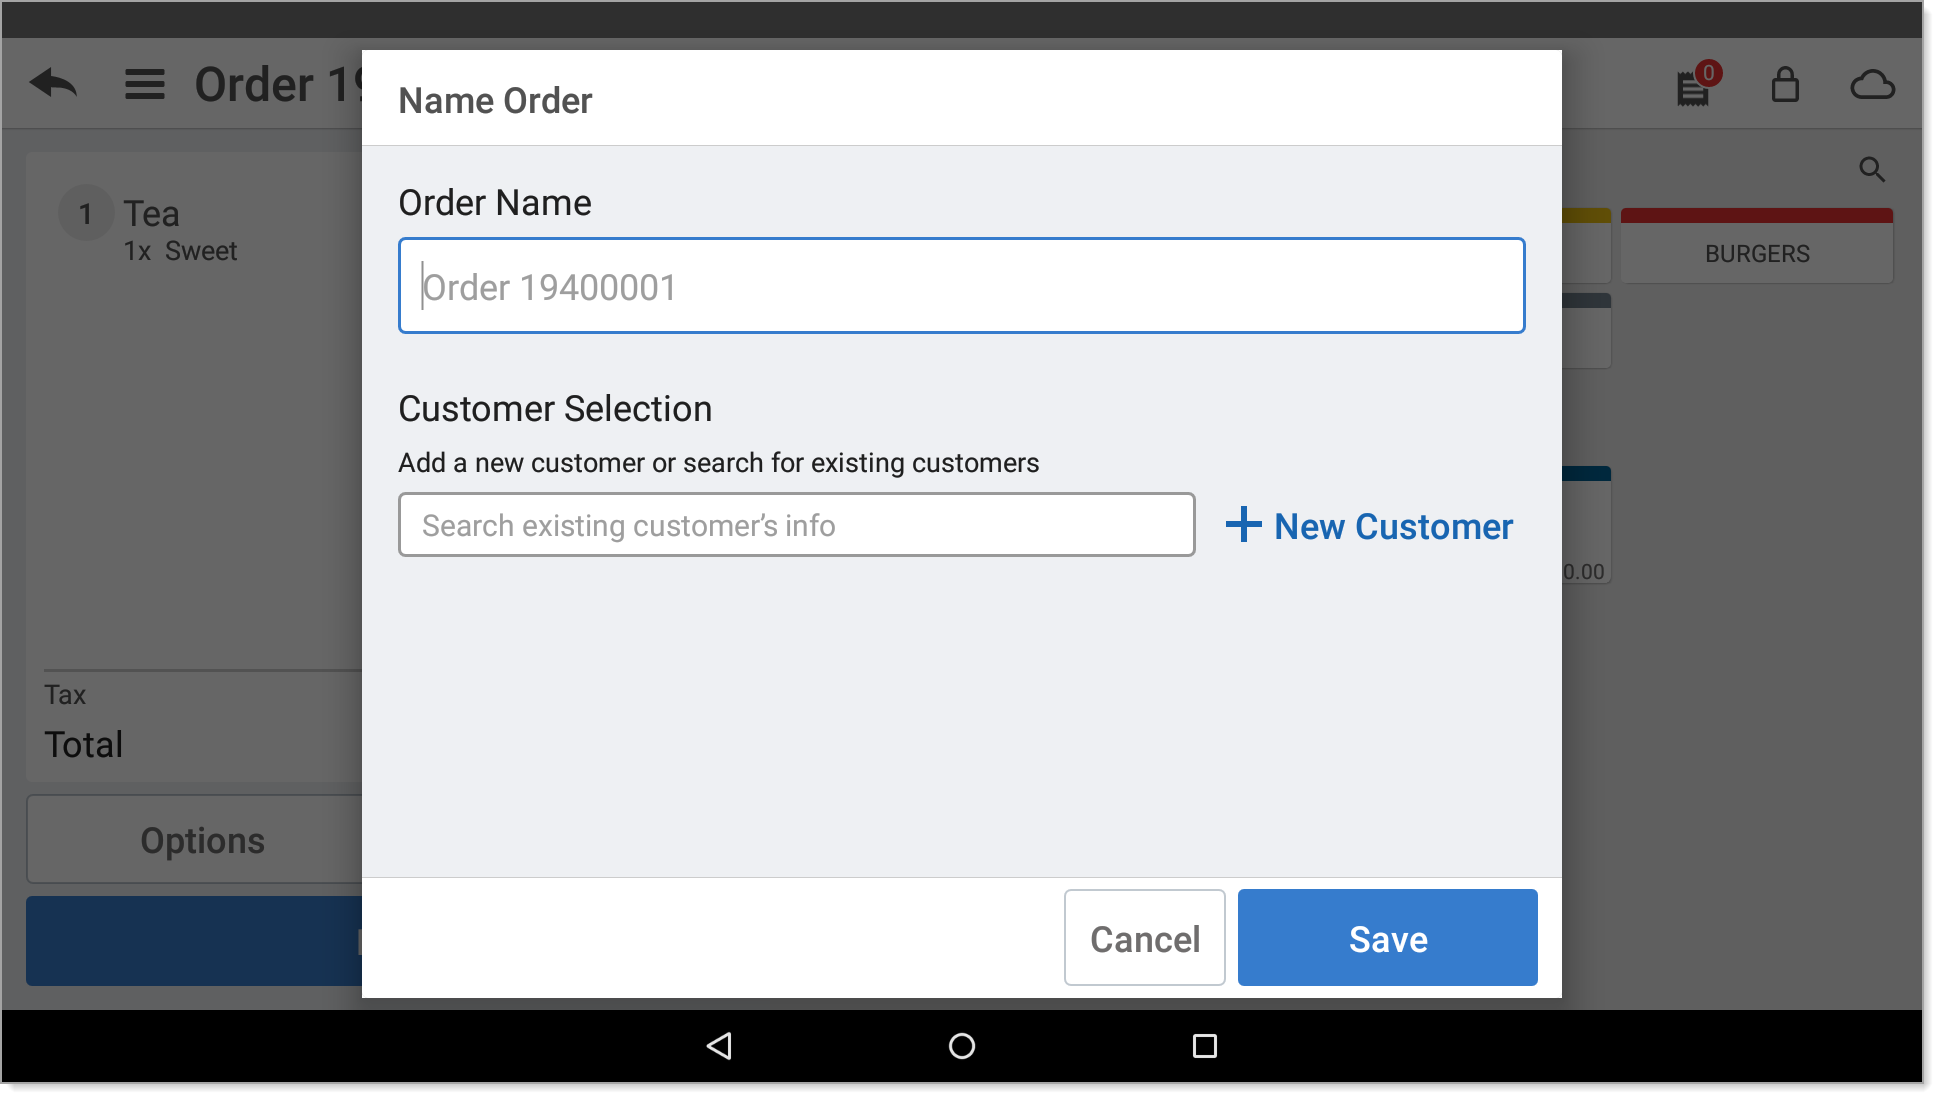Click the Save button to confirm
This screenshot has width=1939, height=1099.
point(1386,938)
